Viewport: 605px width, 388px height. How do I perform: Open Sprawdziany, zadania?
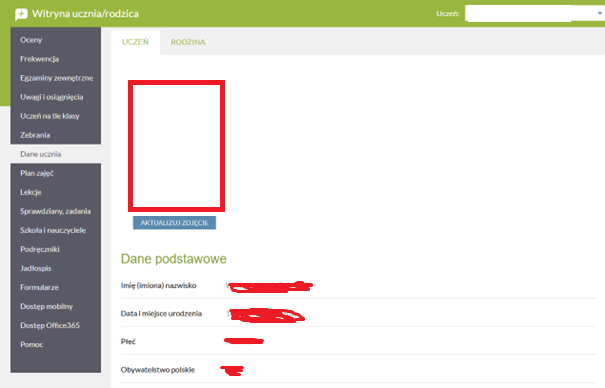(56, 211)
